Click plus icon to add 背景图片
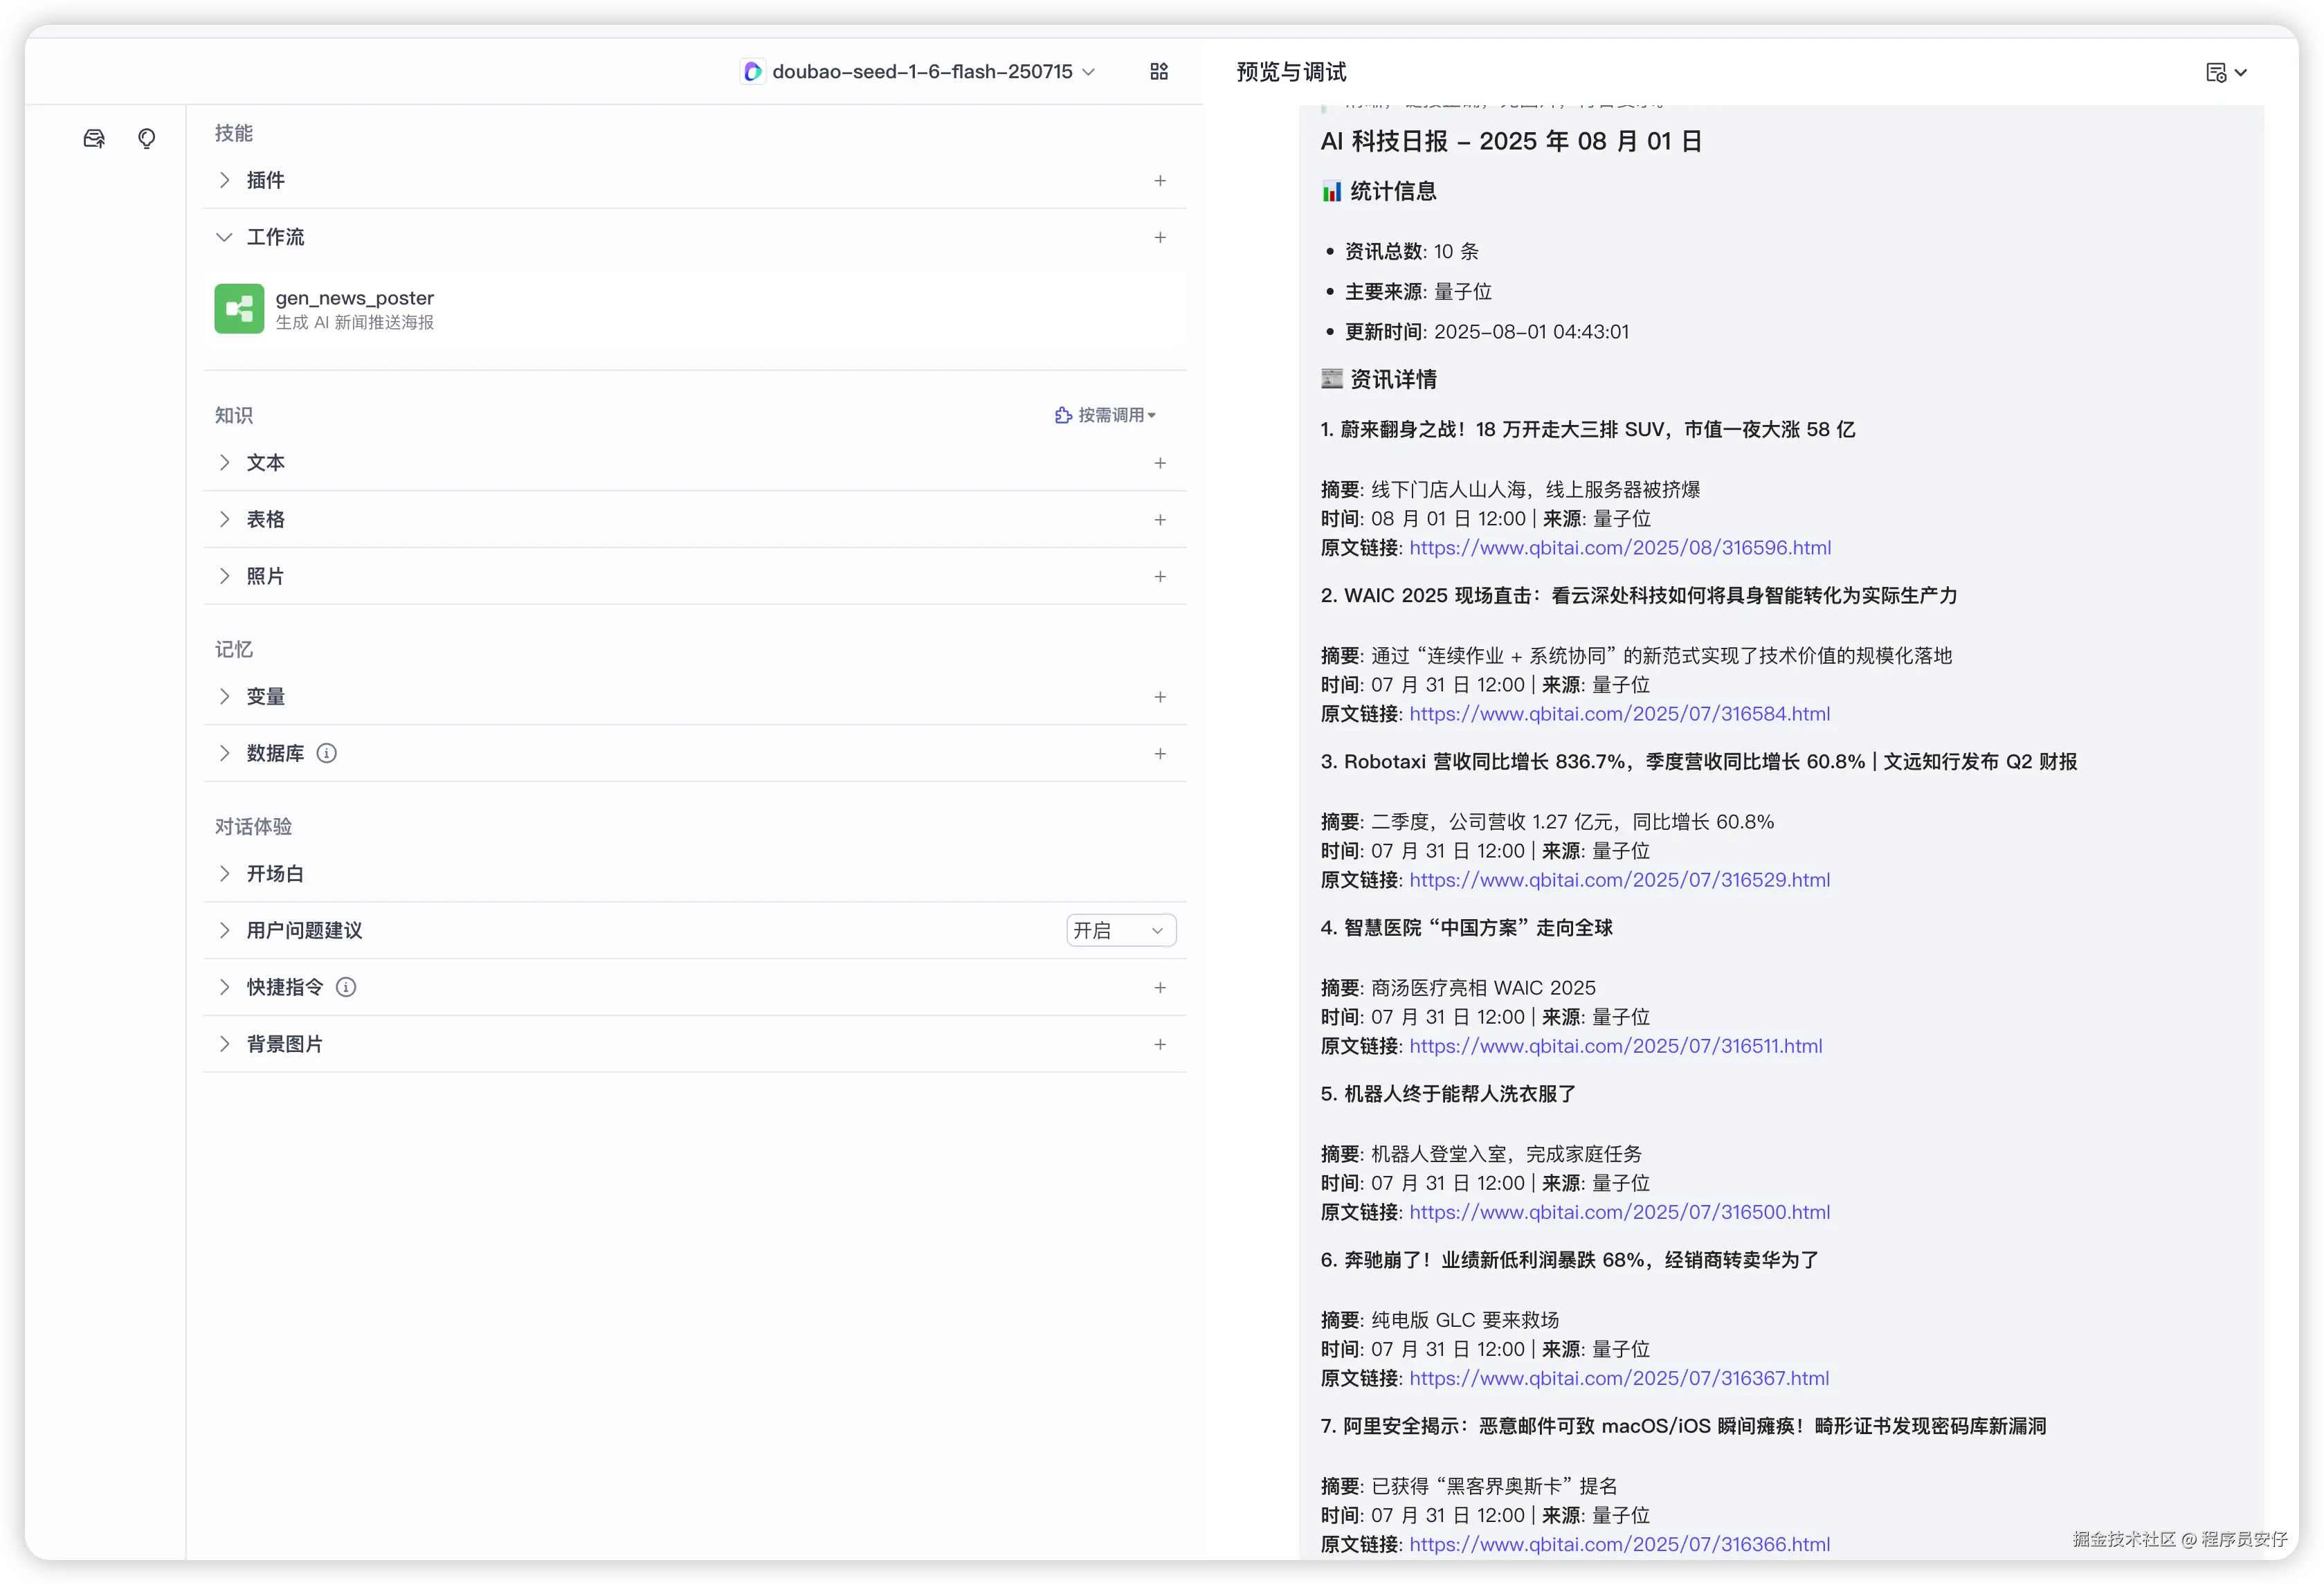2324x1585 pixels. 1160,1044
